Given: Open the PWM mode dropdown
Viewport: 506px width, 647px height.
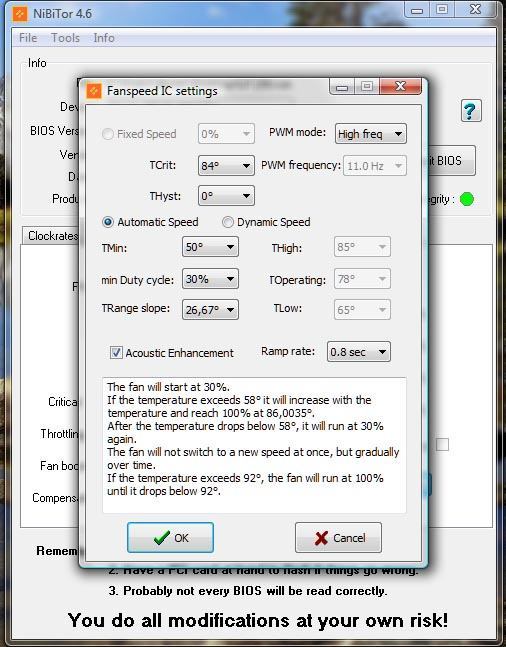Looking at the screenshot, I should [371, 134].
